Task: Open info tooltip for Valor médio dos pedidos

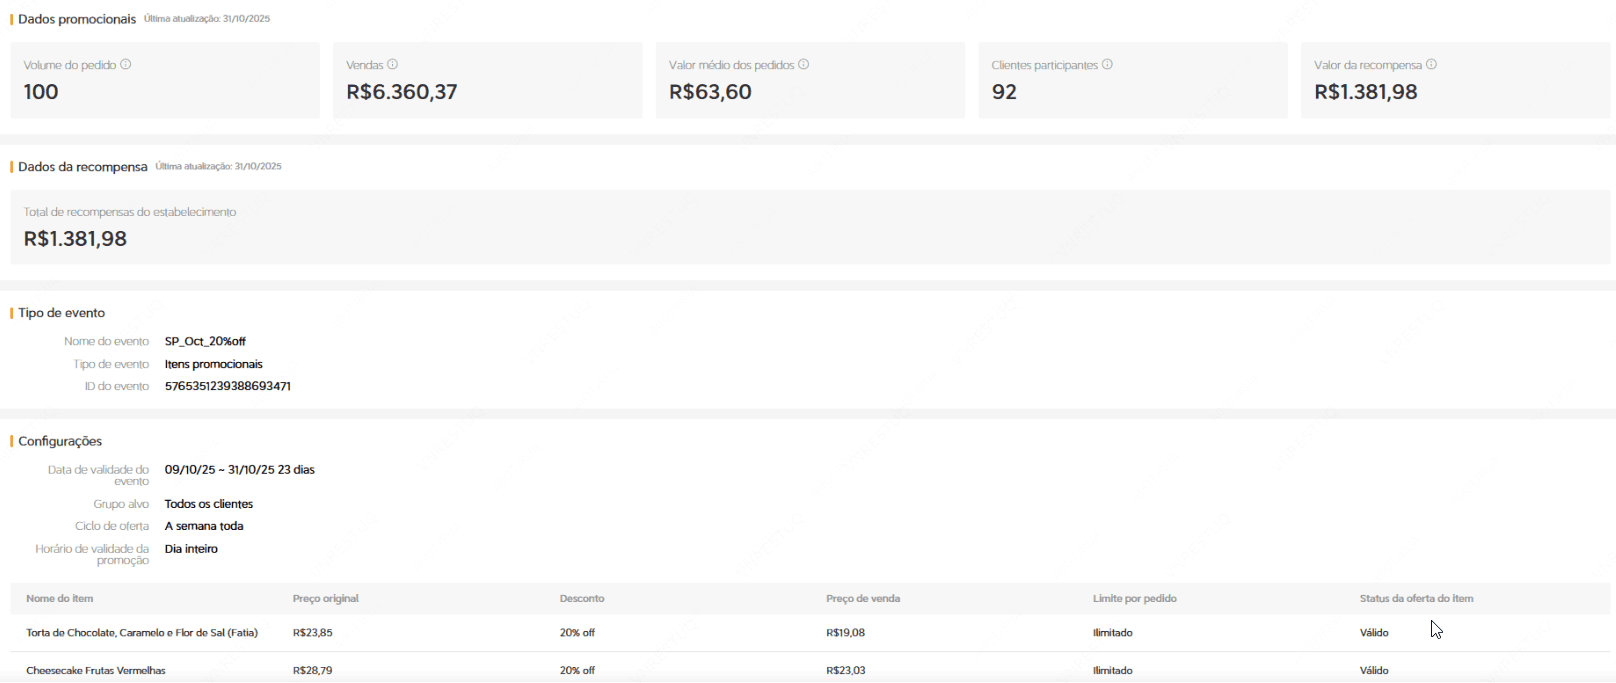Action: point(804,64)
